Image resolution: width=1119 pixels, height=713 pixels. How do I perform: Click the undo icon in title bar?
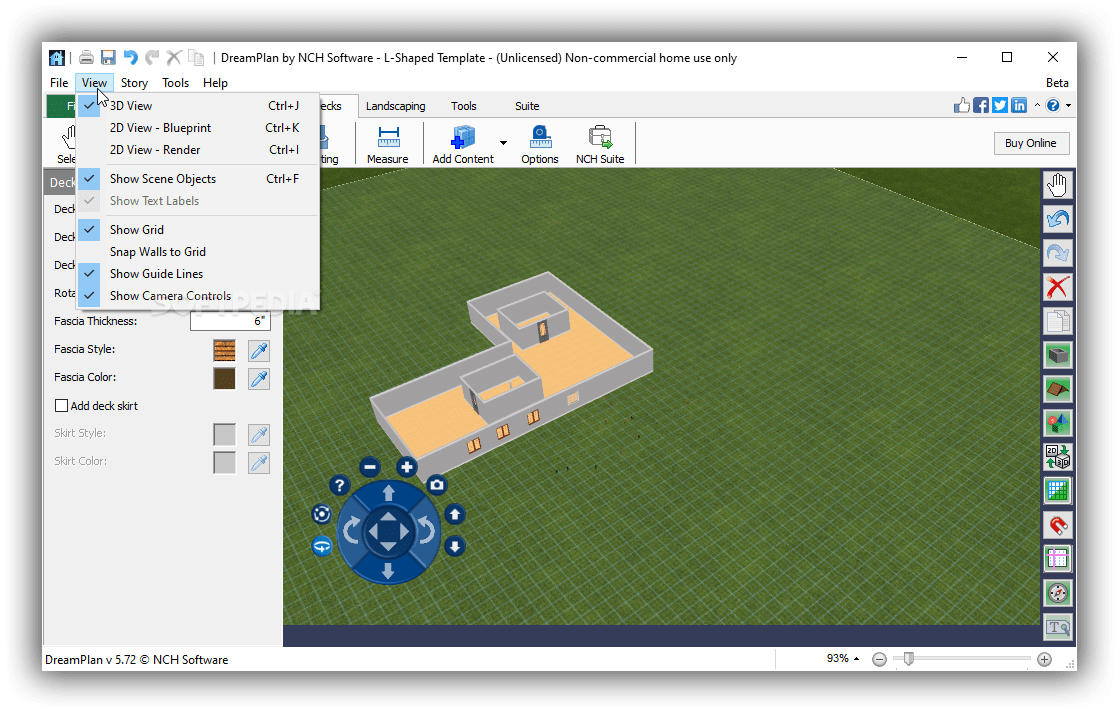[130, 58]
